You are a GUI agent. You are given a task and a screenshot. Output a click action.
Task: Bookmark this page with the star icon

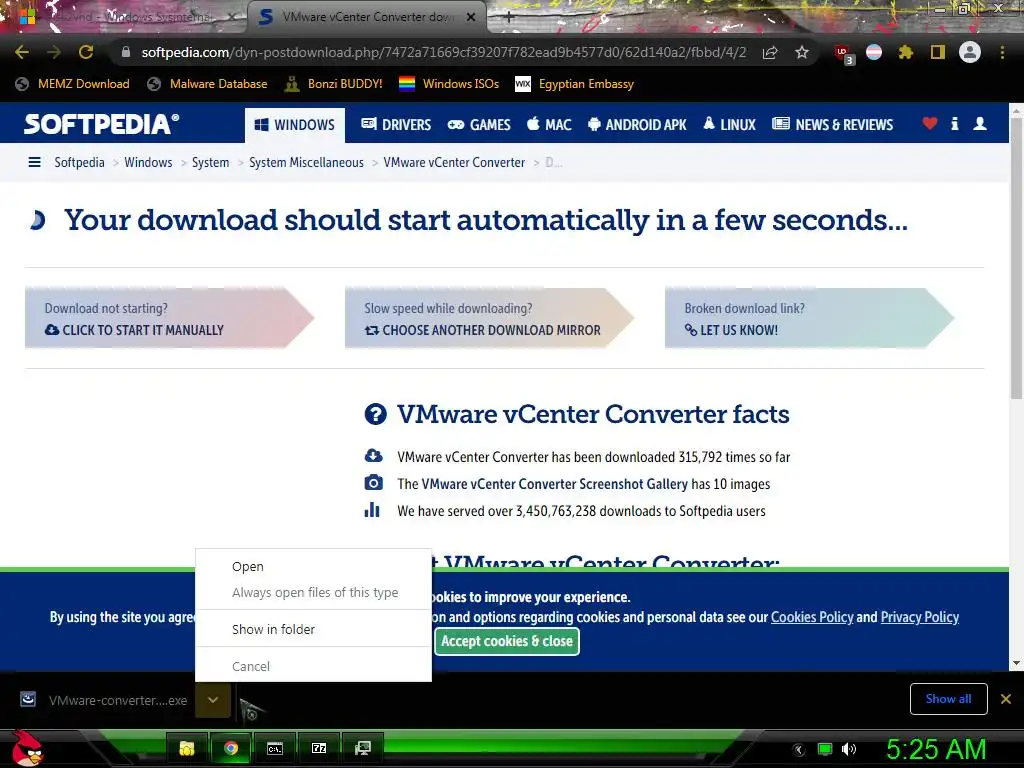(x=802, y=52)
